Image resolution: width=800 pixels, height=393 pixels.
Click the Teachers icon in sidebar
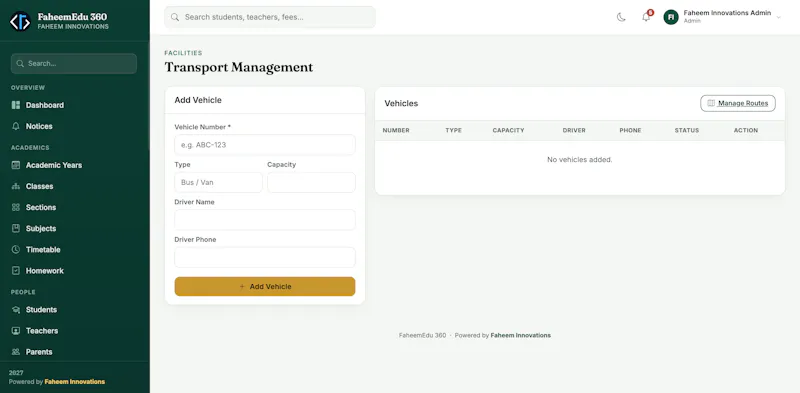(16, 331)
